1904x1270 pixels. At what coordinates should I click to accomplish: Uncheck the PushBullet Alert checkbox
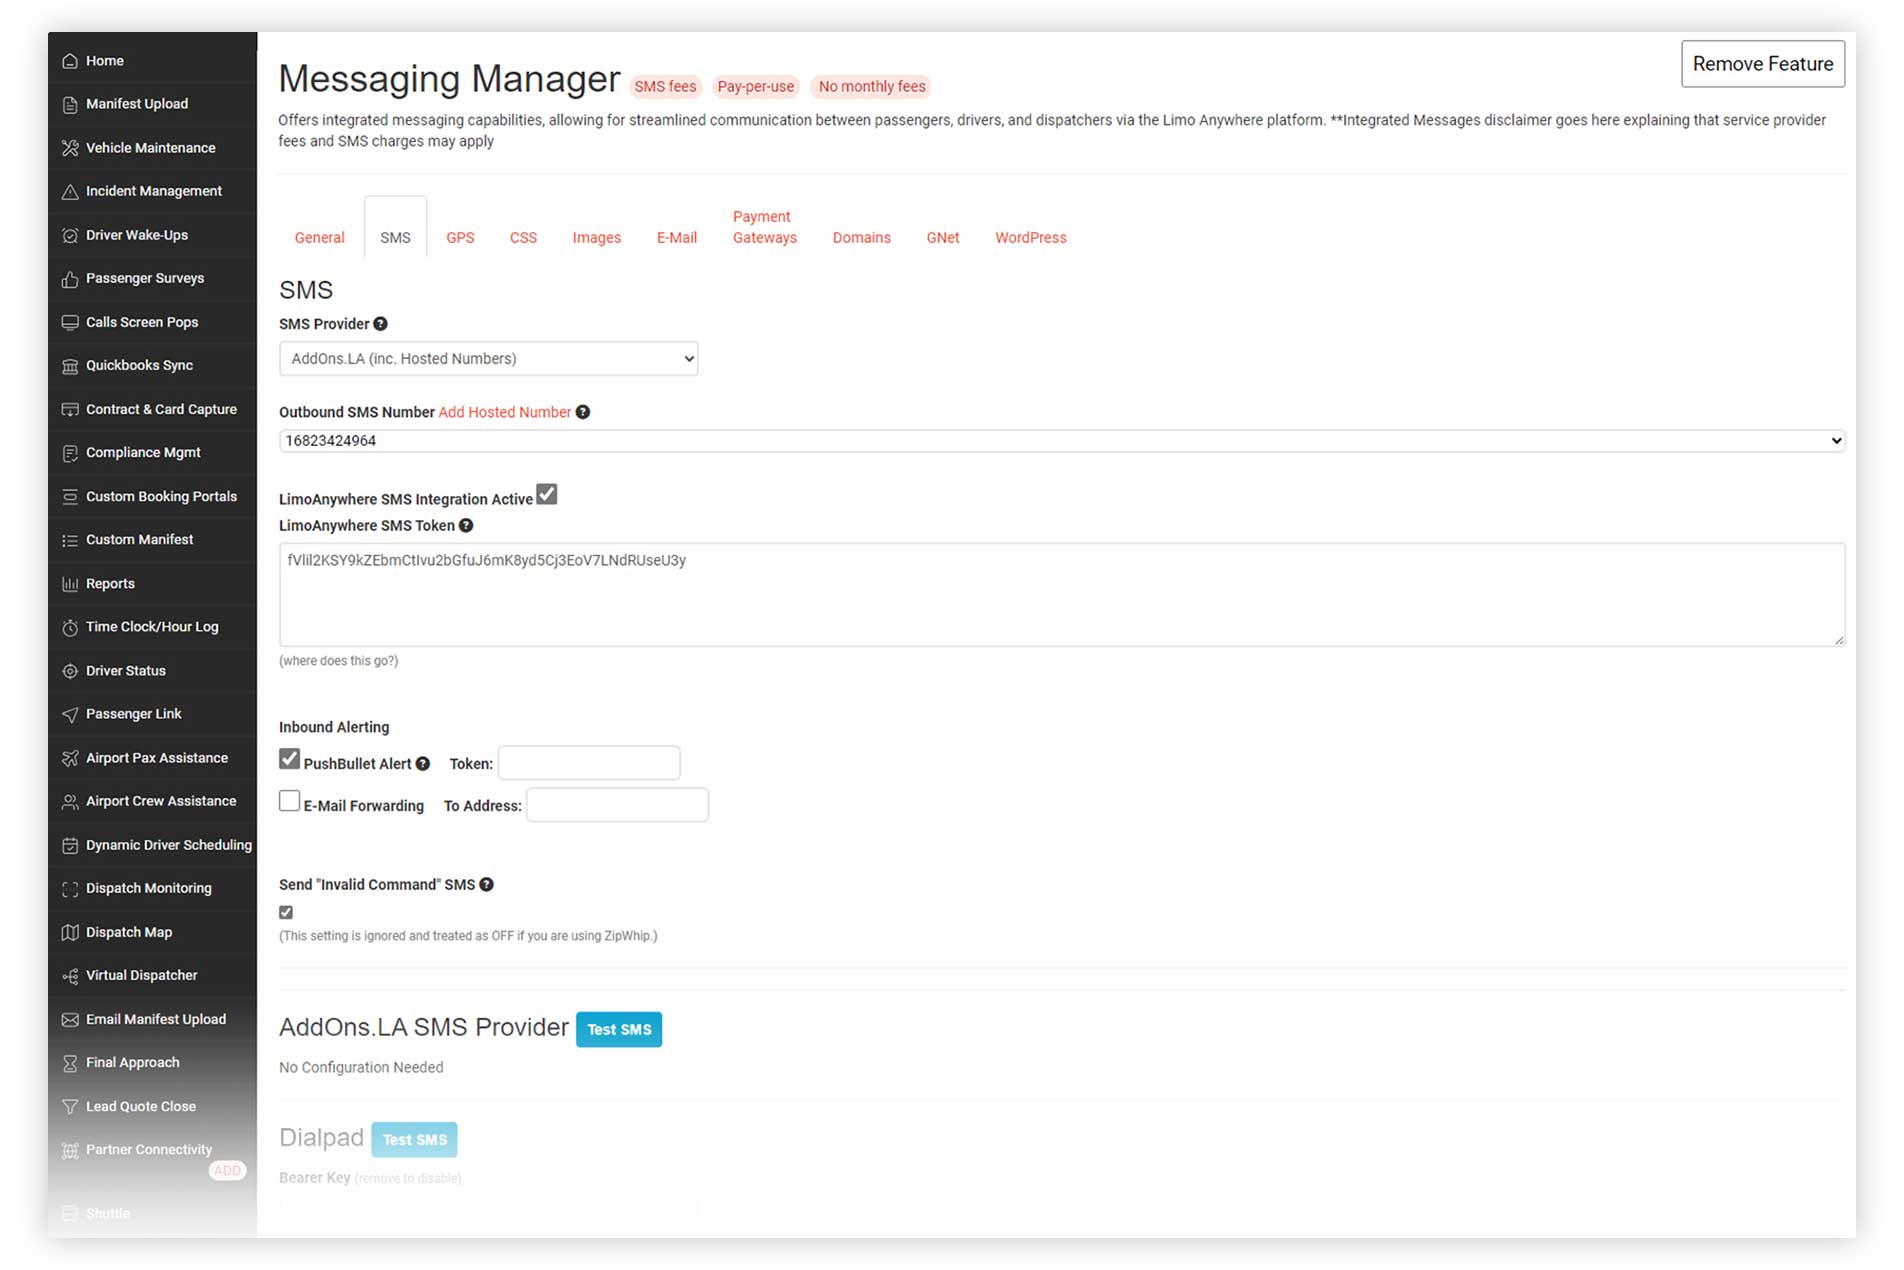pos(289,760)
